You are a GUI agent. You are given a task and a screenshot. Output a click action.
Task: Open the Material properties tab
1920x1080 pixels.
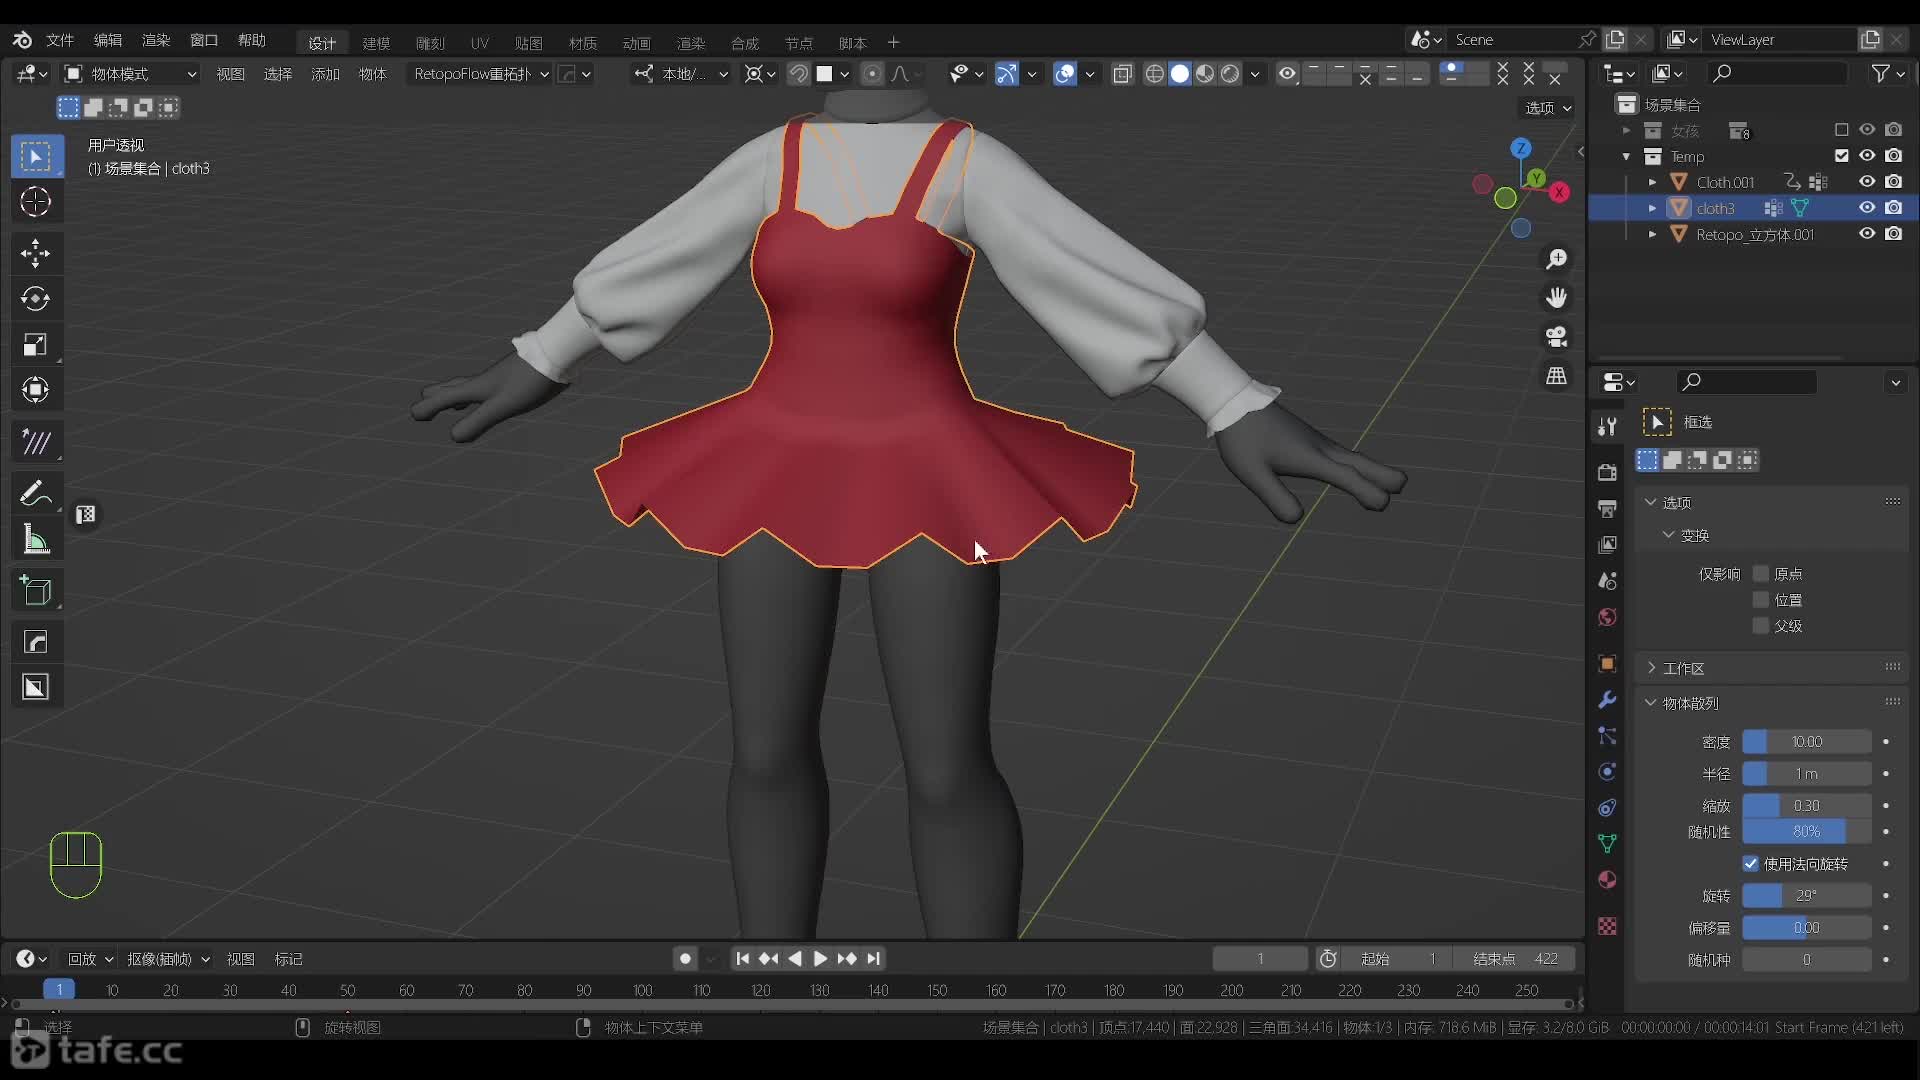pos(1607,880)
